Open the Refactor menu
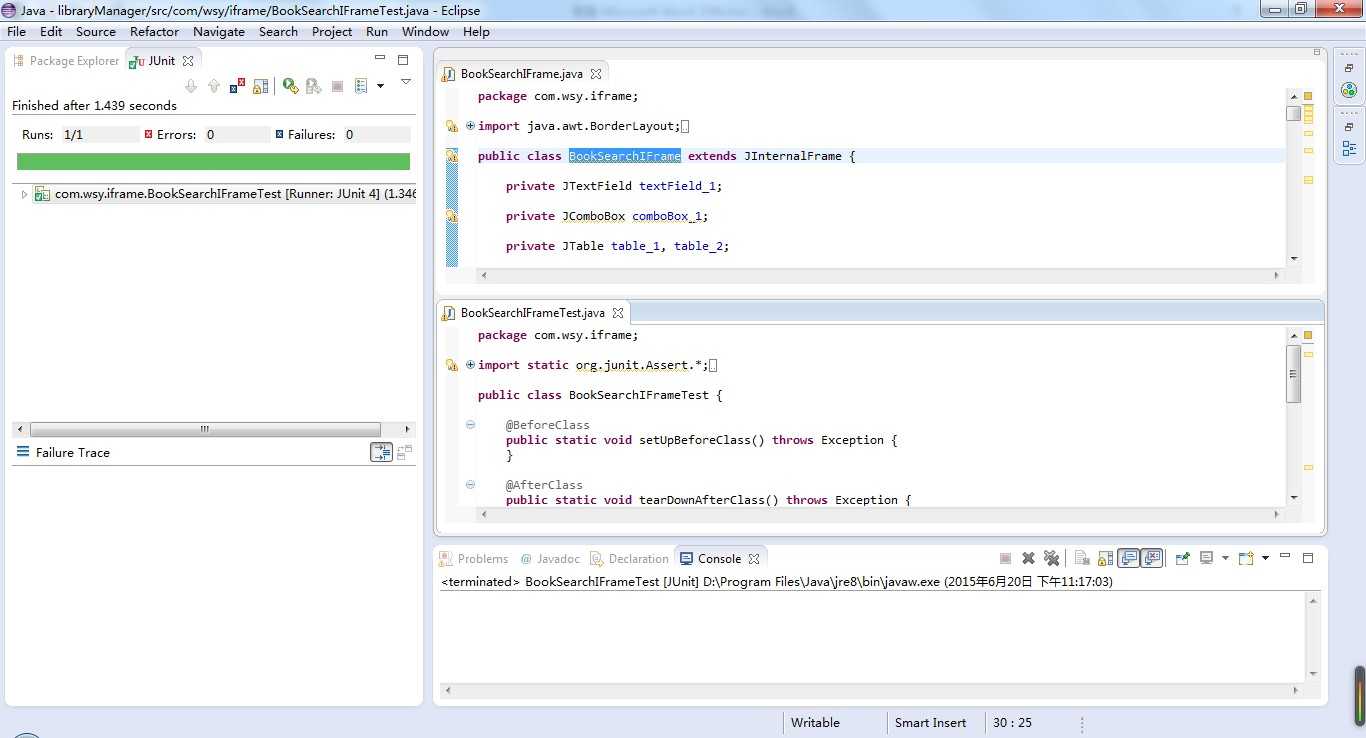This screenshot has height=738, width=1366. 155,31
